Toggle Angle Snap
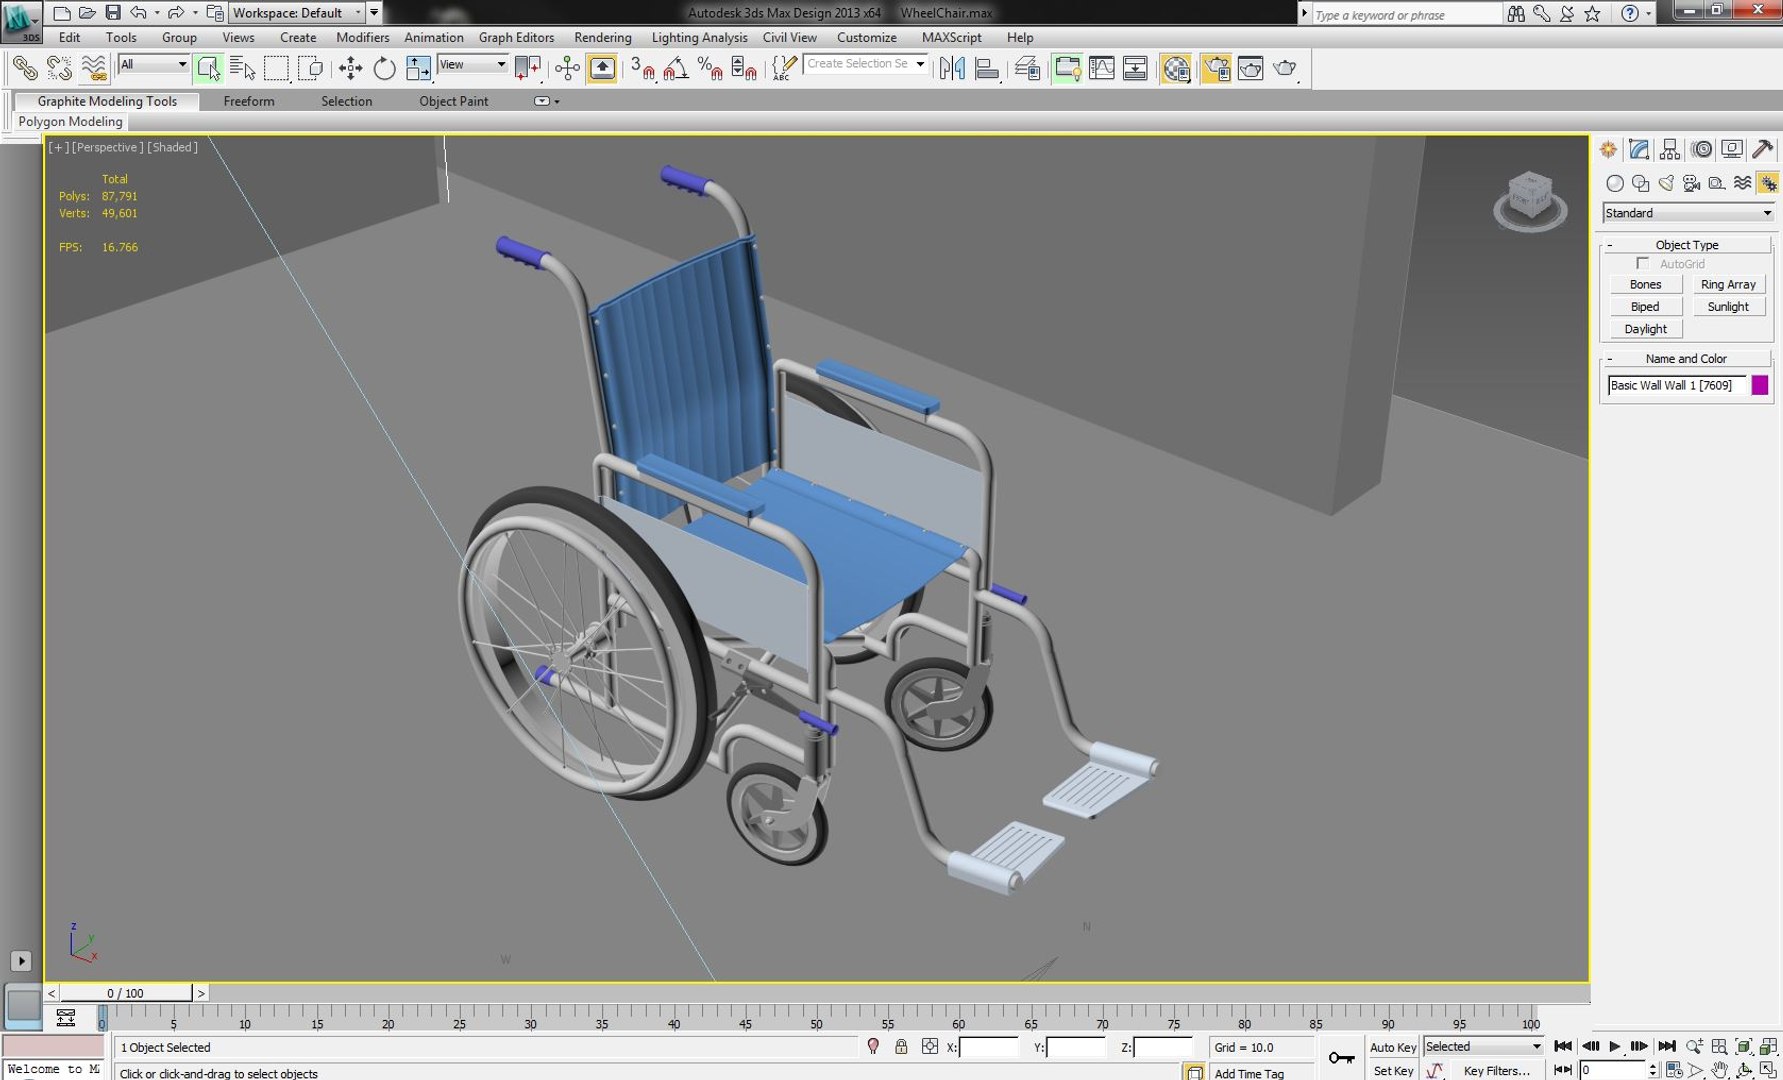Viewport: 1783px width, 1080px height. tap(676, 68)
